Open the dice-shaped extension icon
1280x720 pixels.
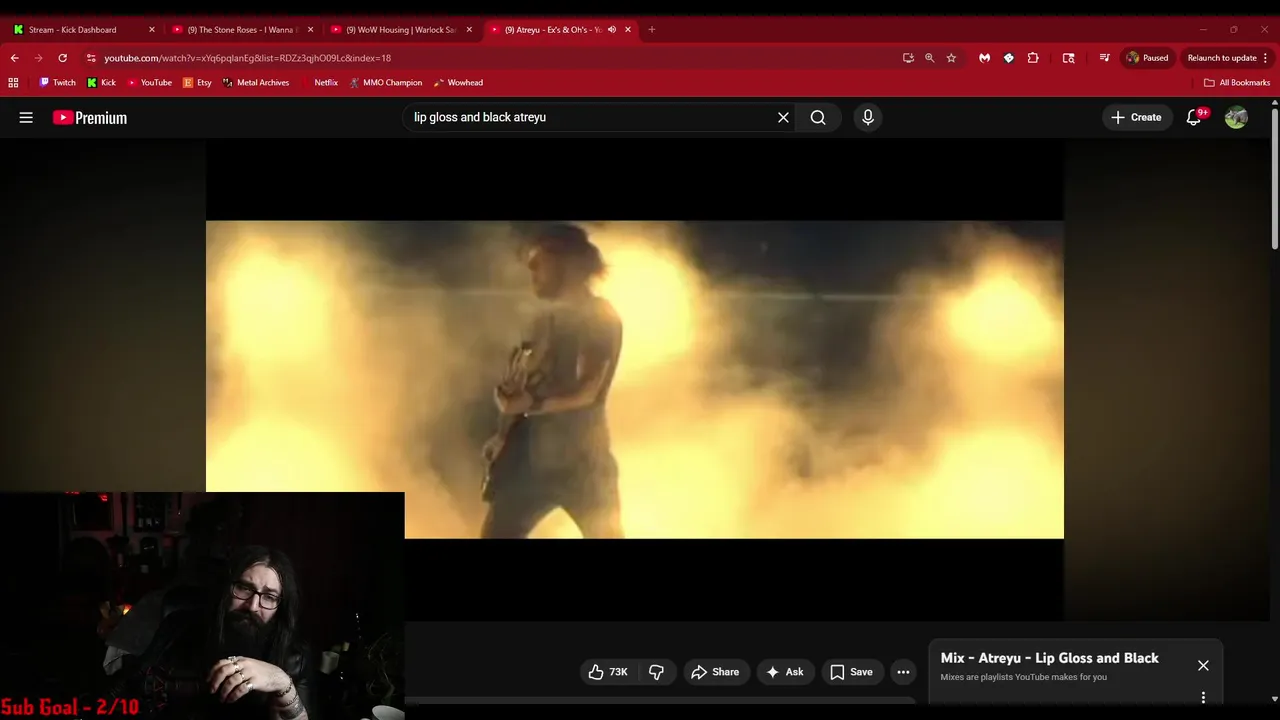click(1009, 58)
